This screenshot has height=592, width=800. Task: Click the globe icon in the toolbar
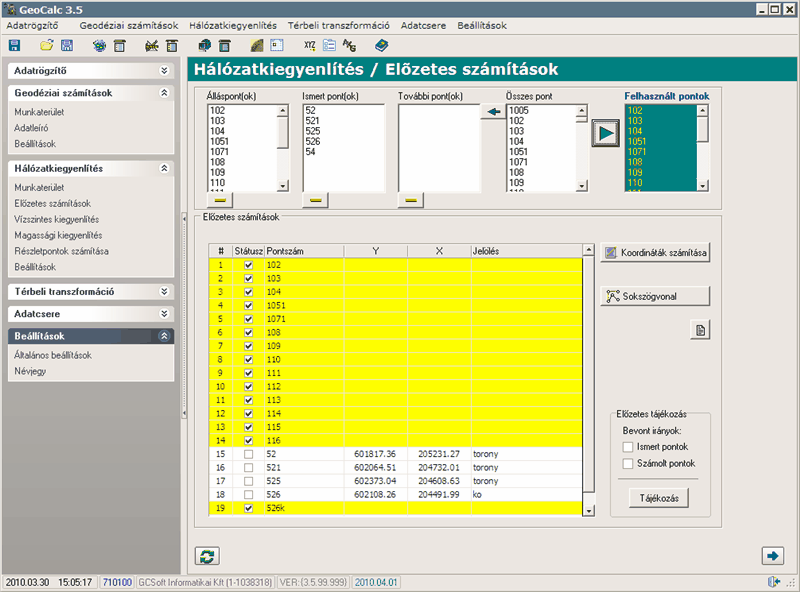99,46
